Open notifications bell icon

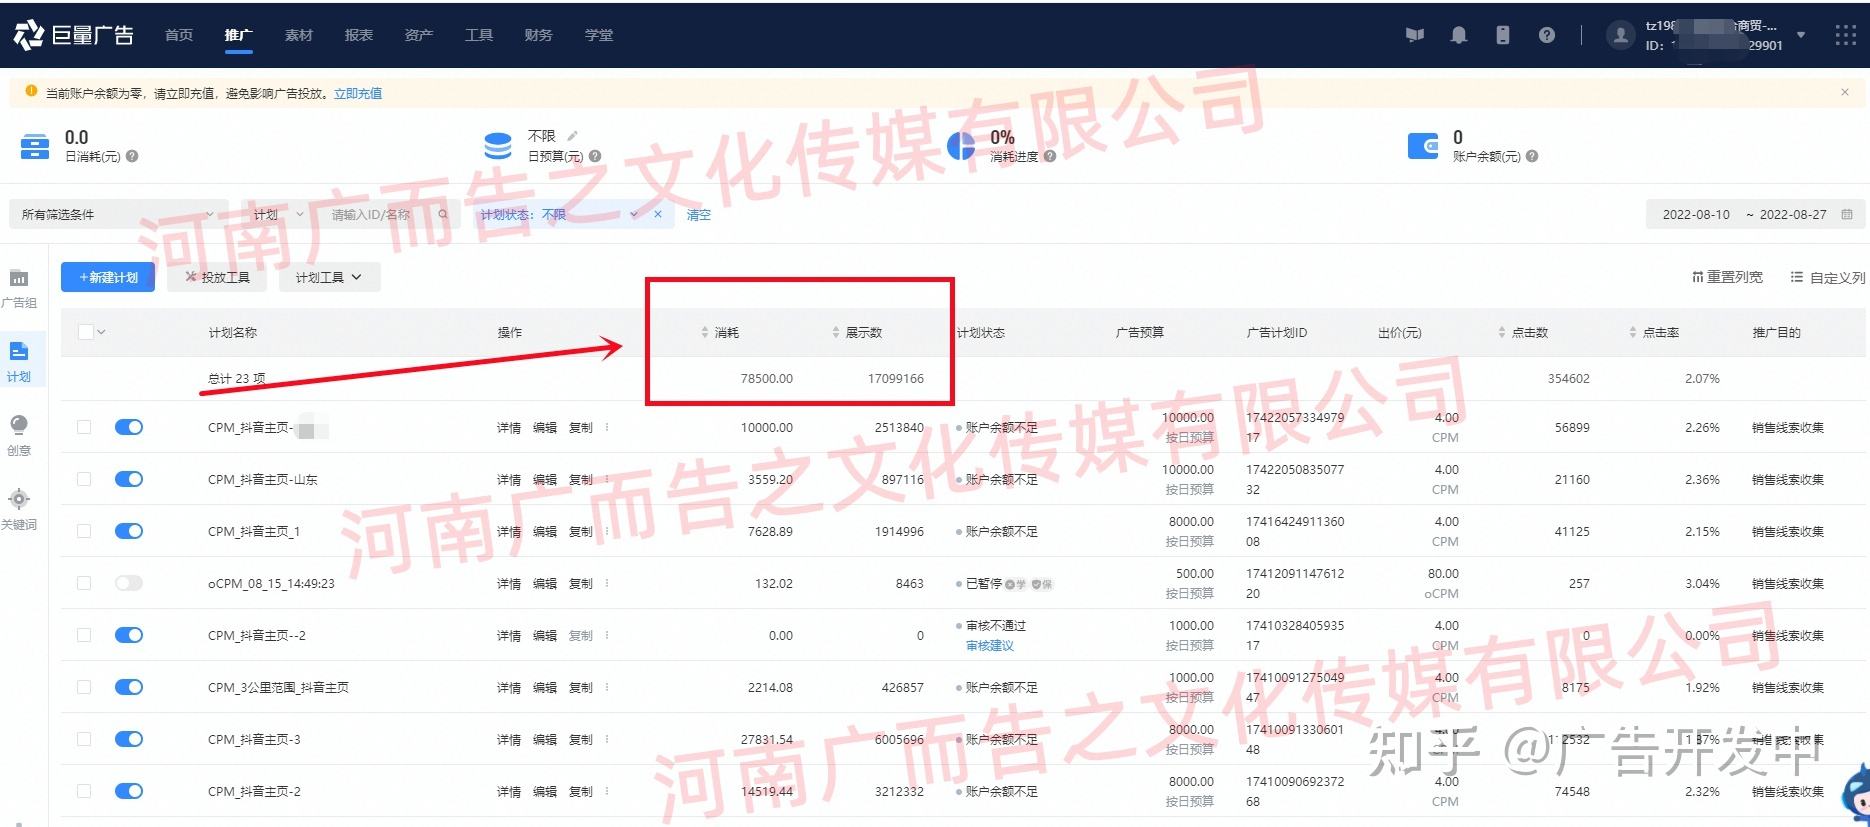(1459, 35)
